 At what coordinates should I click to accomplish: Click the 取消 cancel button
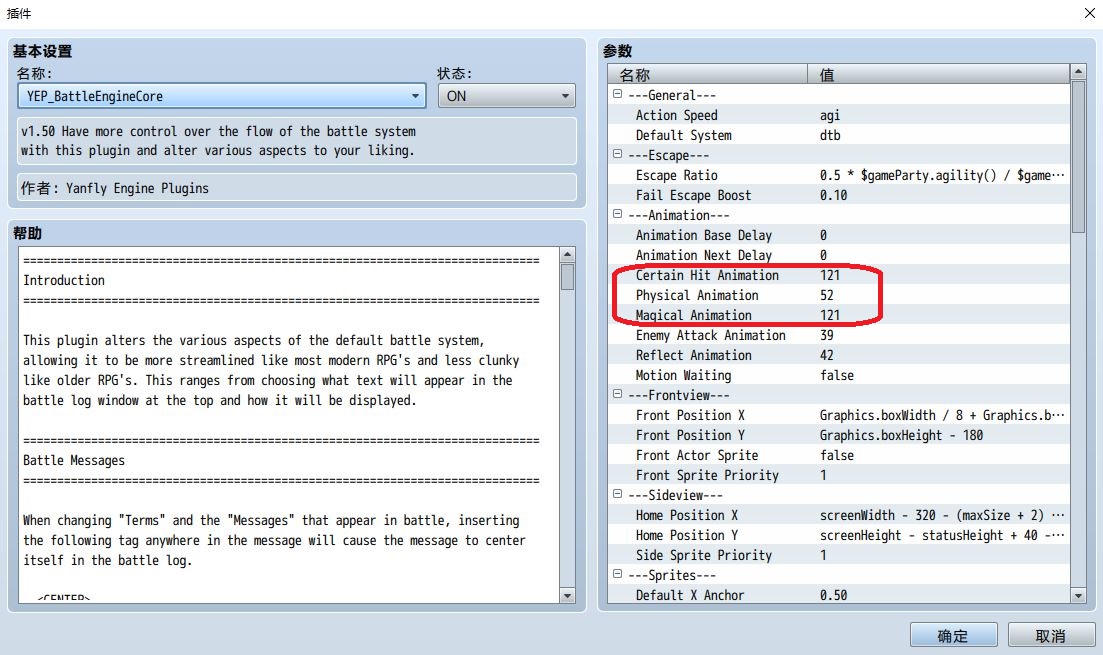pyautogui.click(x=1051, y=635)
